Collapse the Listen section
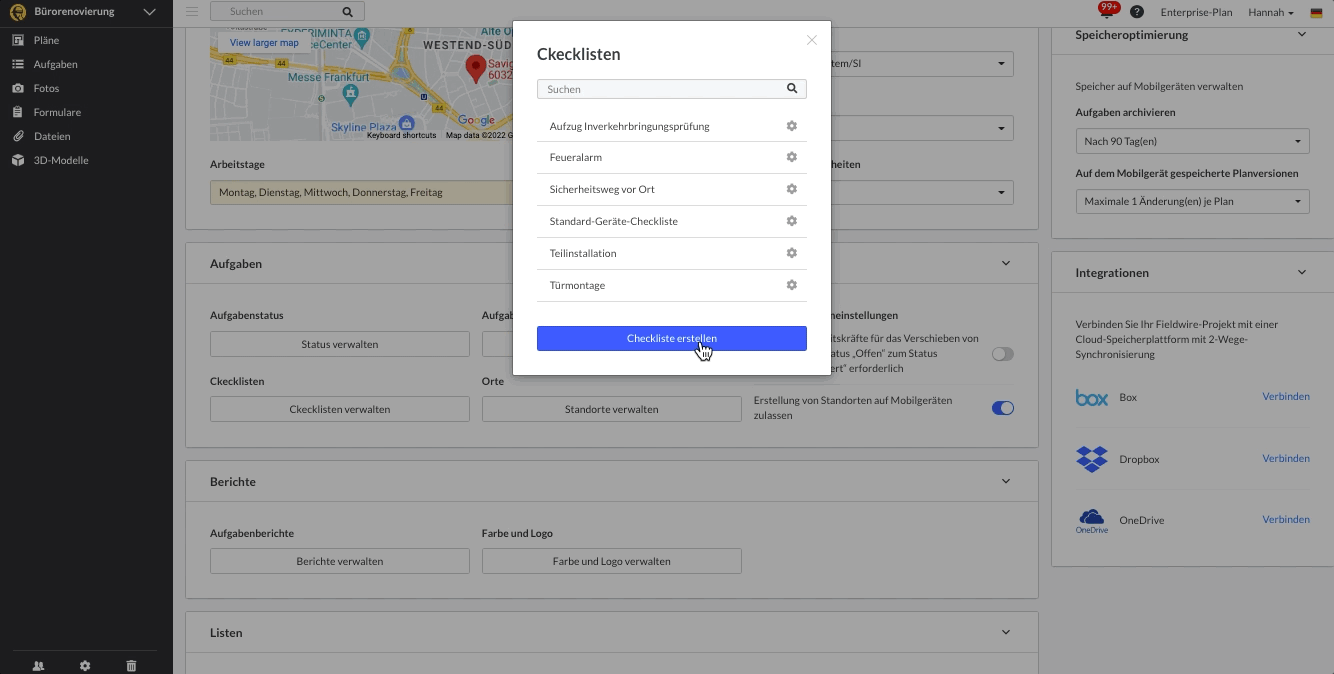Screen dimensions: 1334x674 [1006, 632]
